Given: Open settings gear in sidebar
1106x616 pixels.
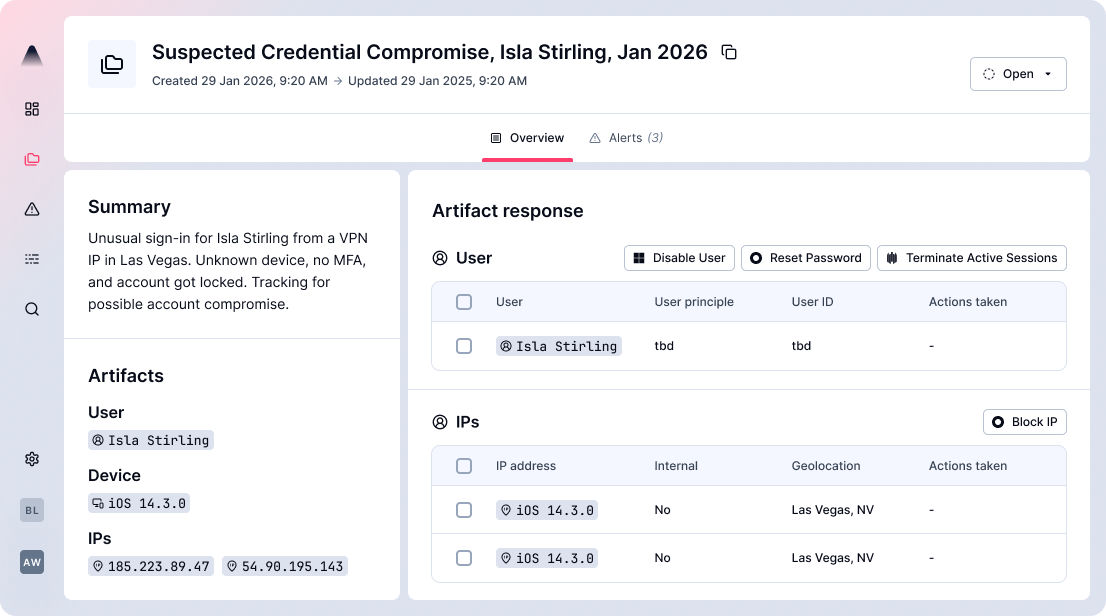Looking at the screenshot, I should point(32,459).
